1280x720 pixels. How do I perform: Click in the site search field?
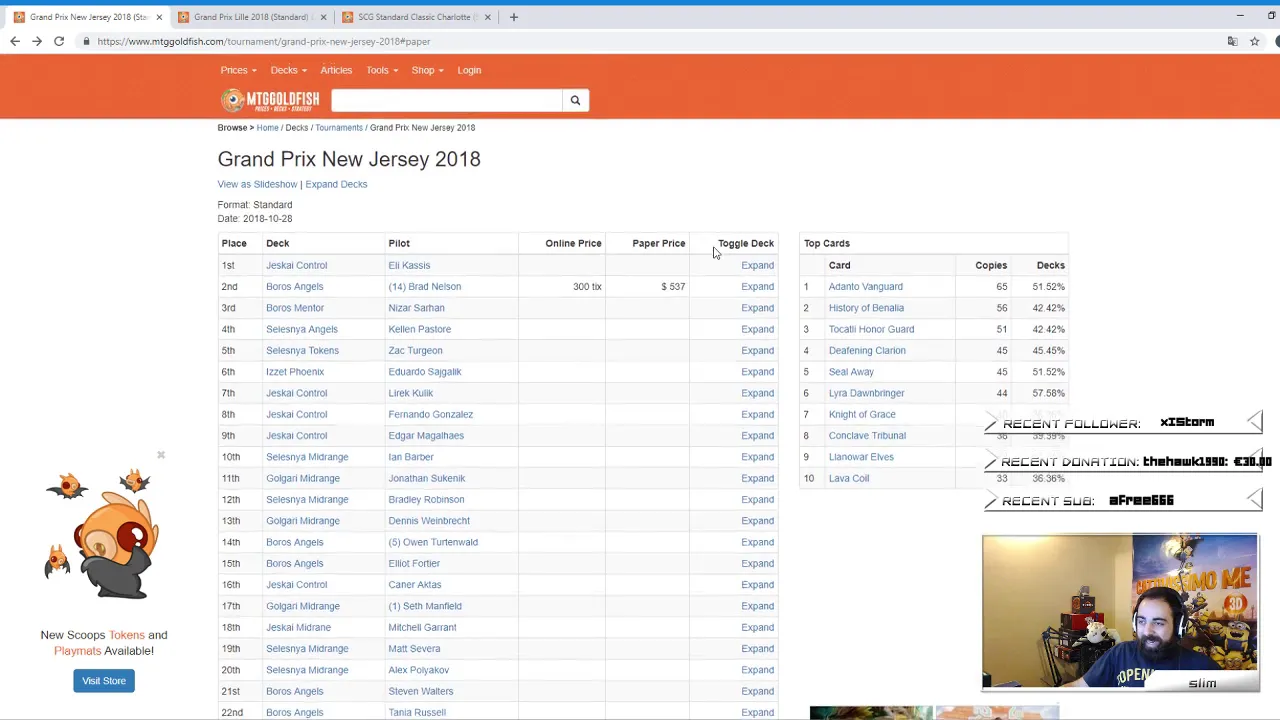447,100
